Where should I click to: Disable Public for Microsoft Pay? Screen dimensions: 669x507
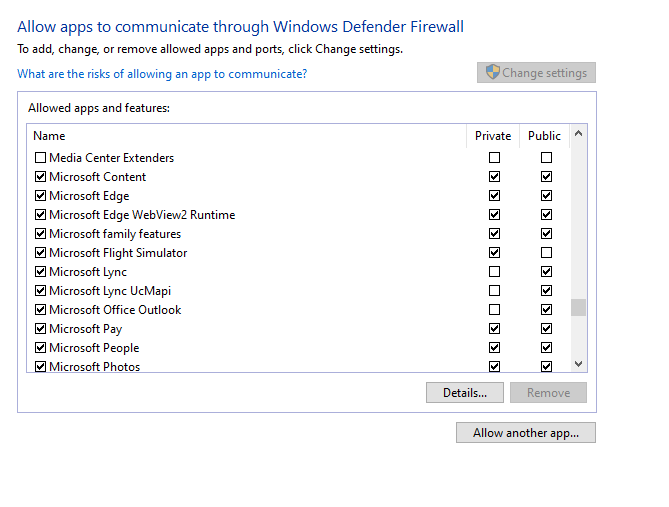tap(546, 329)
